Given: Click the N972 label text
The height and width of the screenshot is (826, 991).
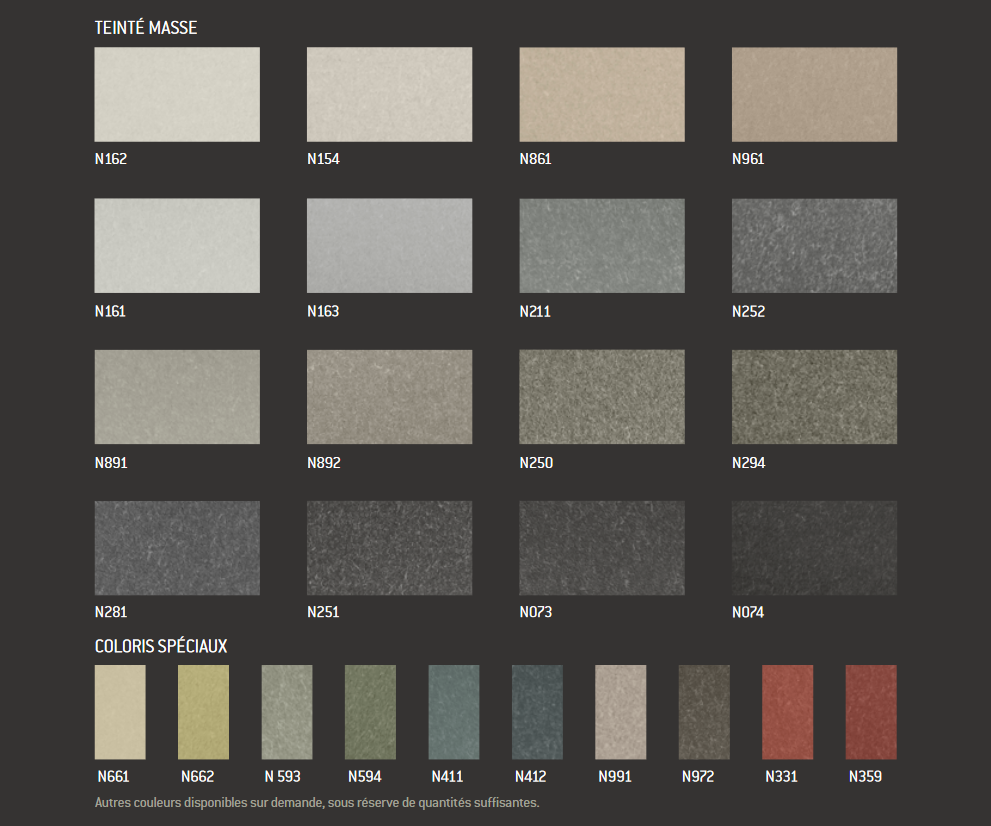Looking at the screenshot, I should (698, 776).
